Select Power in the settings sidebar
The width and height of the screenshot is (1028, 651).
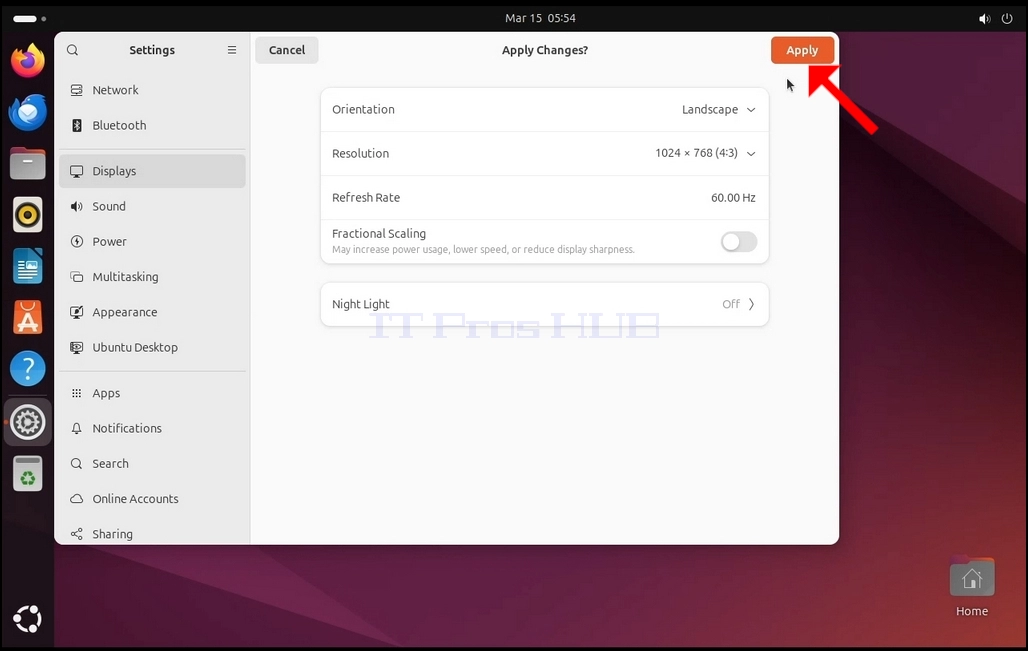pyautogui.click(x=152, y=241)
